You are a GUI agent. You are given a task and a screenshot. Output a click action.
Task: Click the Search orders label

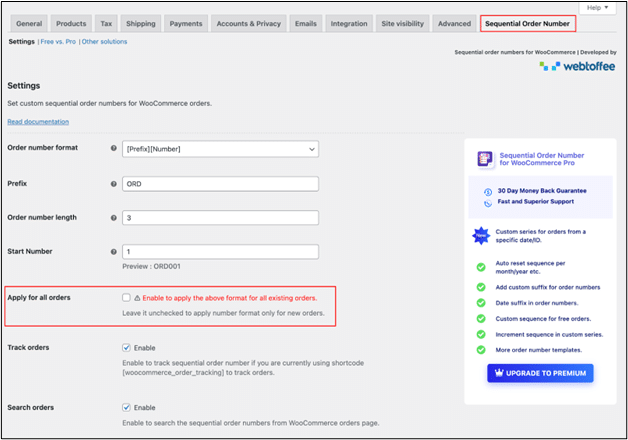[x=30, y=407]
